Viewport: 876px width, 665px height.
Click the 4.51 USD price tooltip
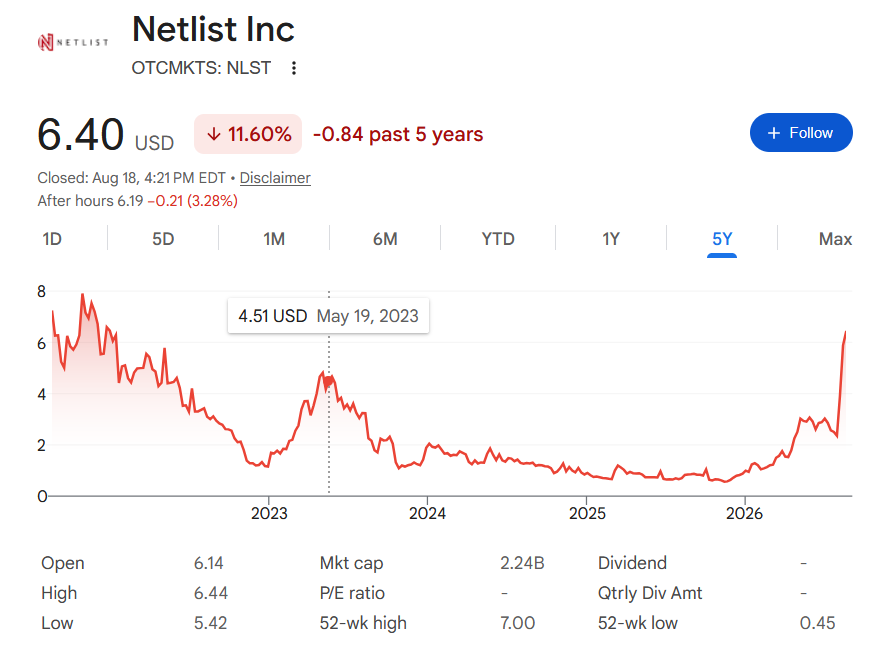[328, 316]
